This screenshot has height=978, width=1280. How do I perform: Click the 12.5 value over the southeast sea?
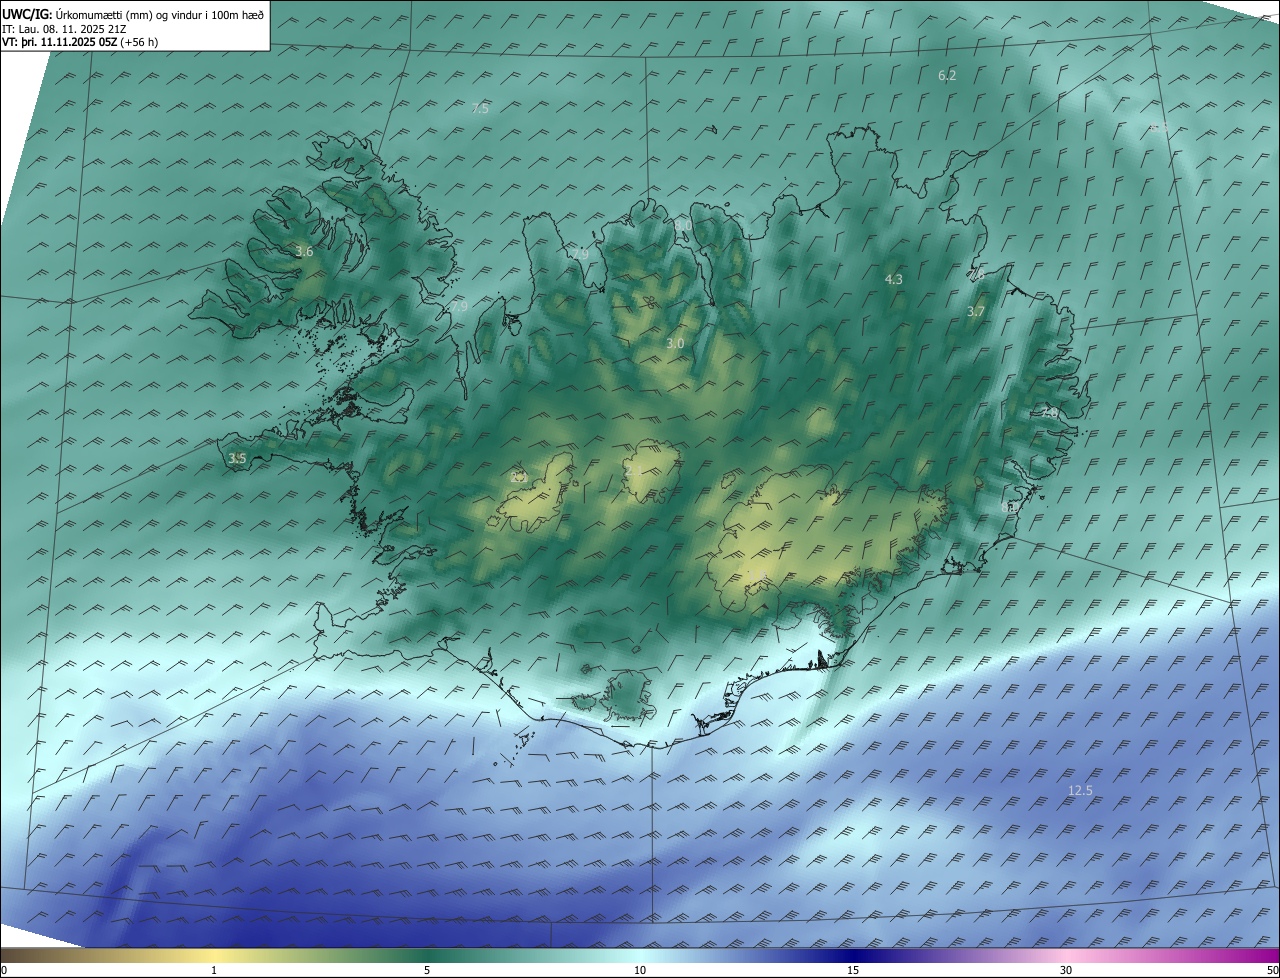pos(1080,791)
